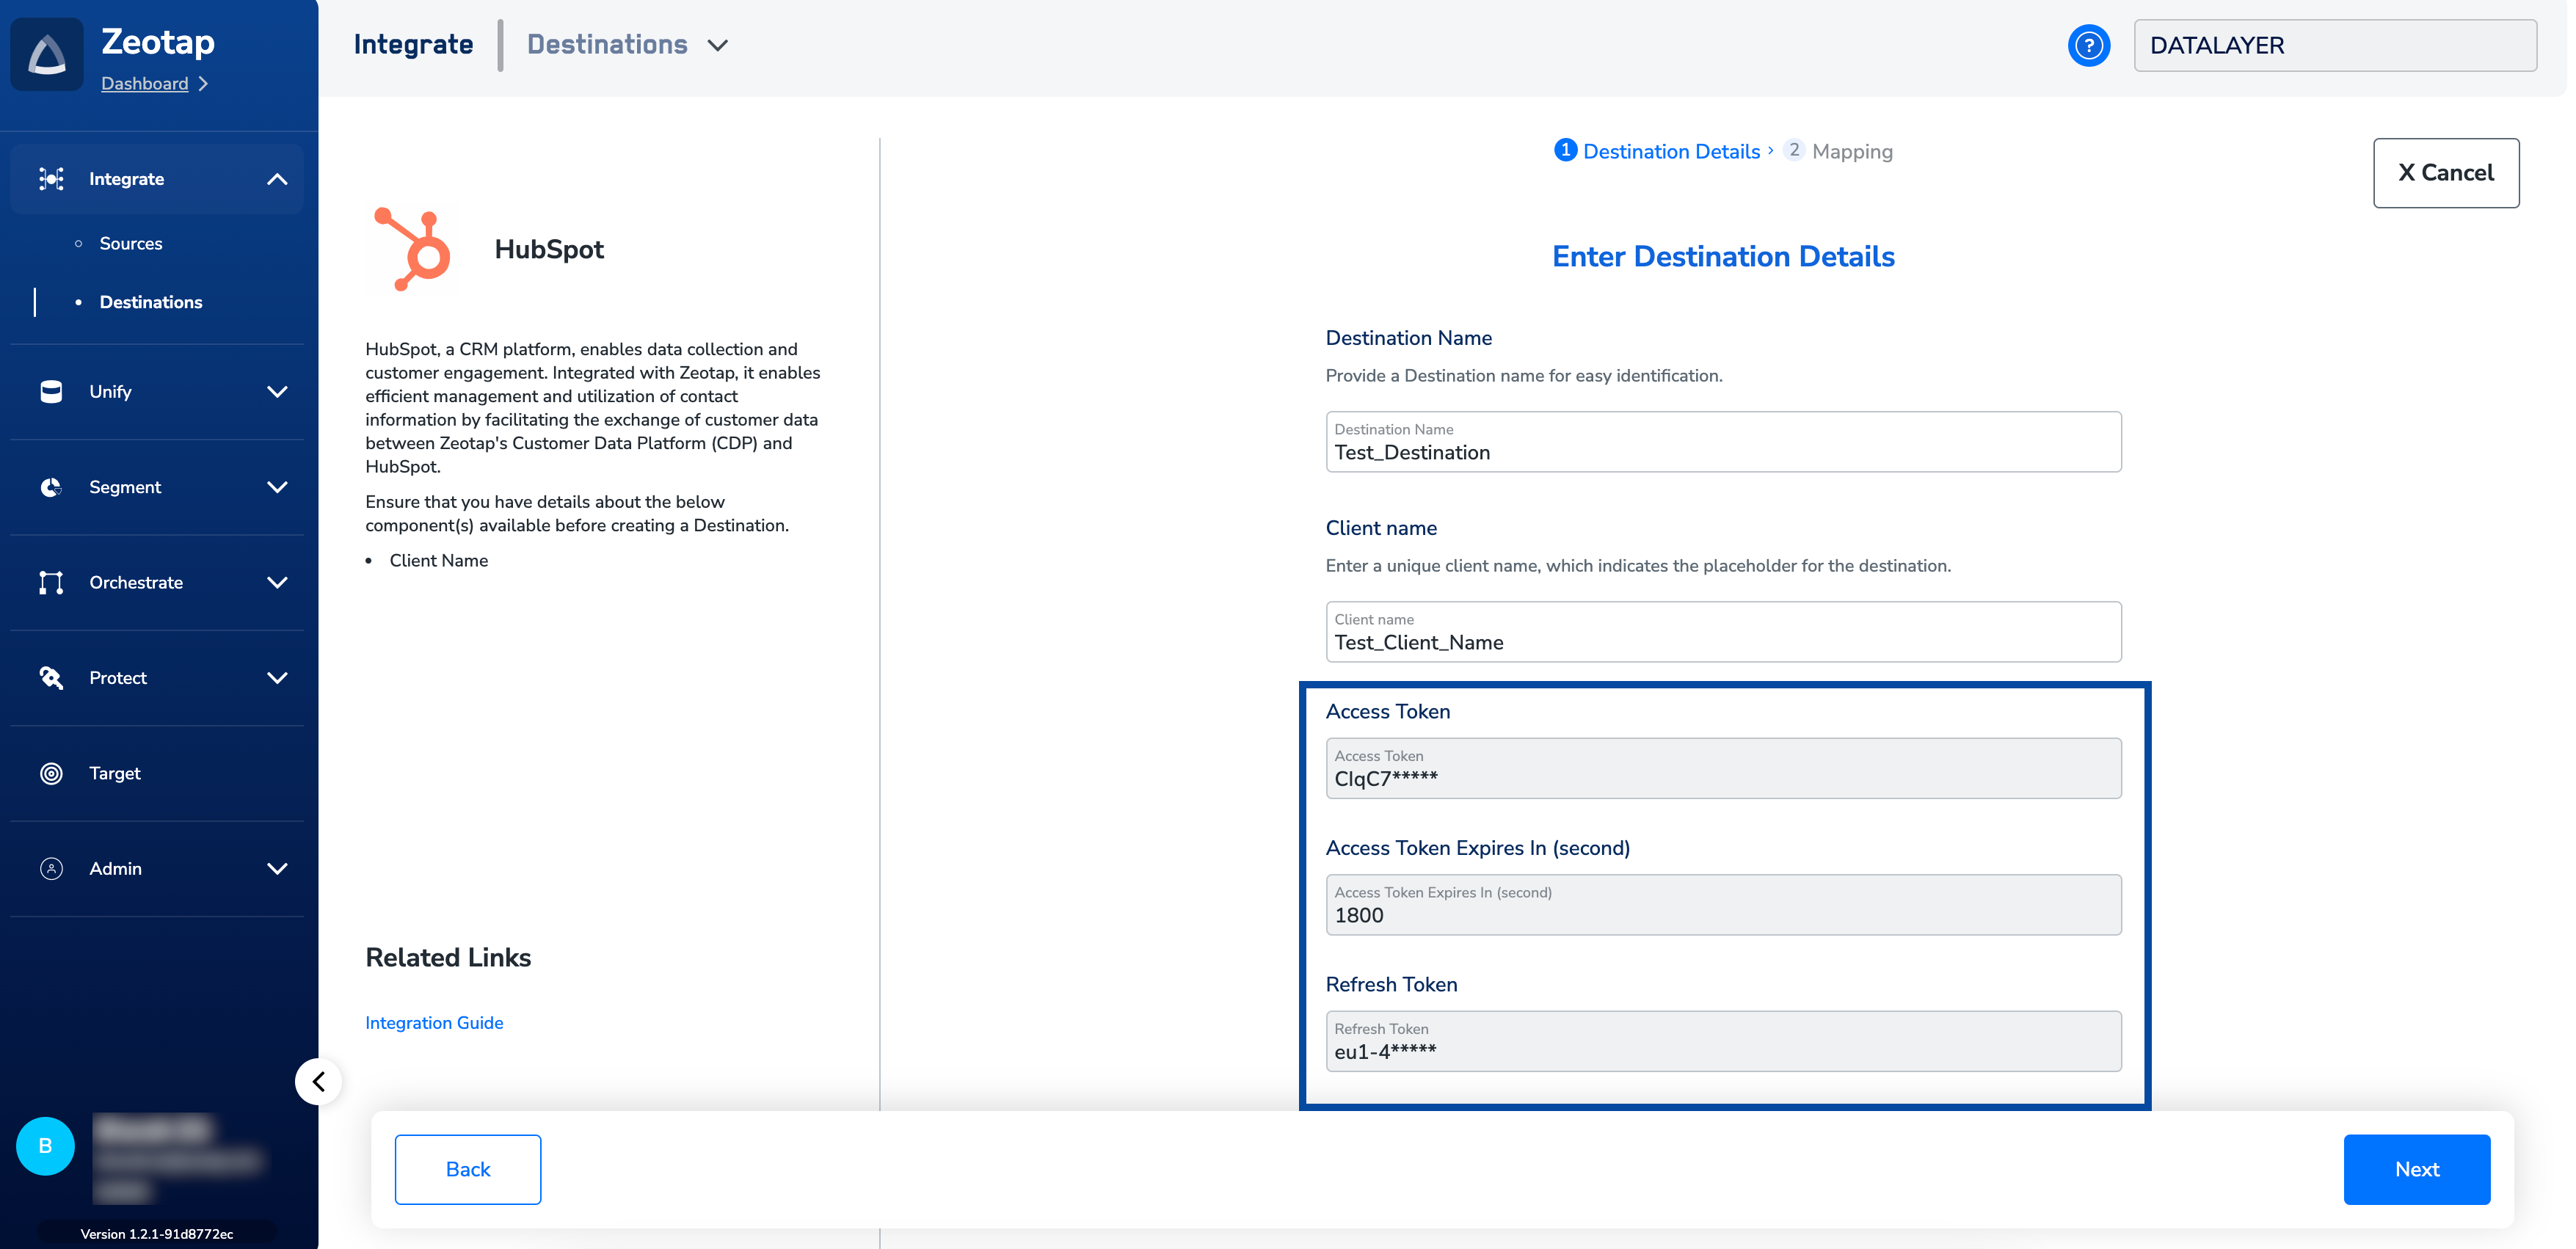The image size is (2576, 1249).
Task: Collapse the Integrate menu section
Action: [277, 179]
